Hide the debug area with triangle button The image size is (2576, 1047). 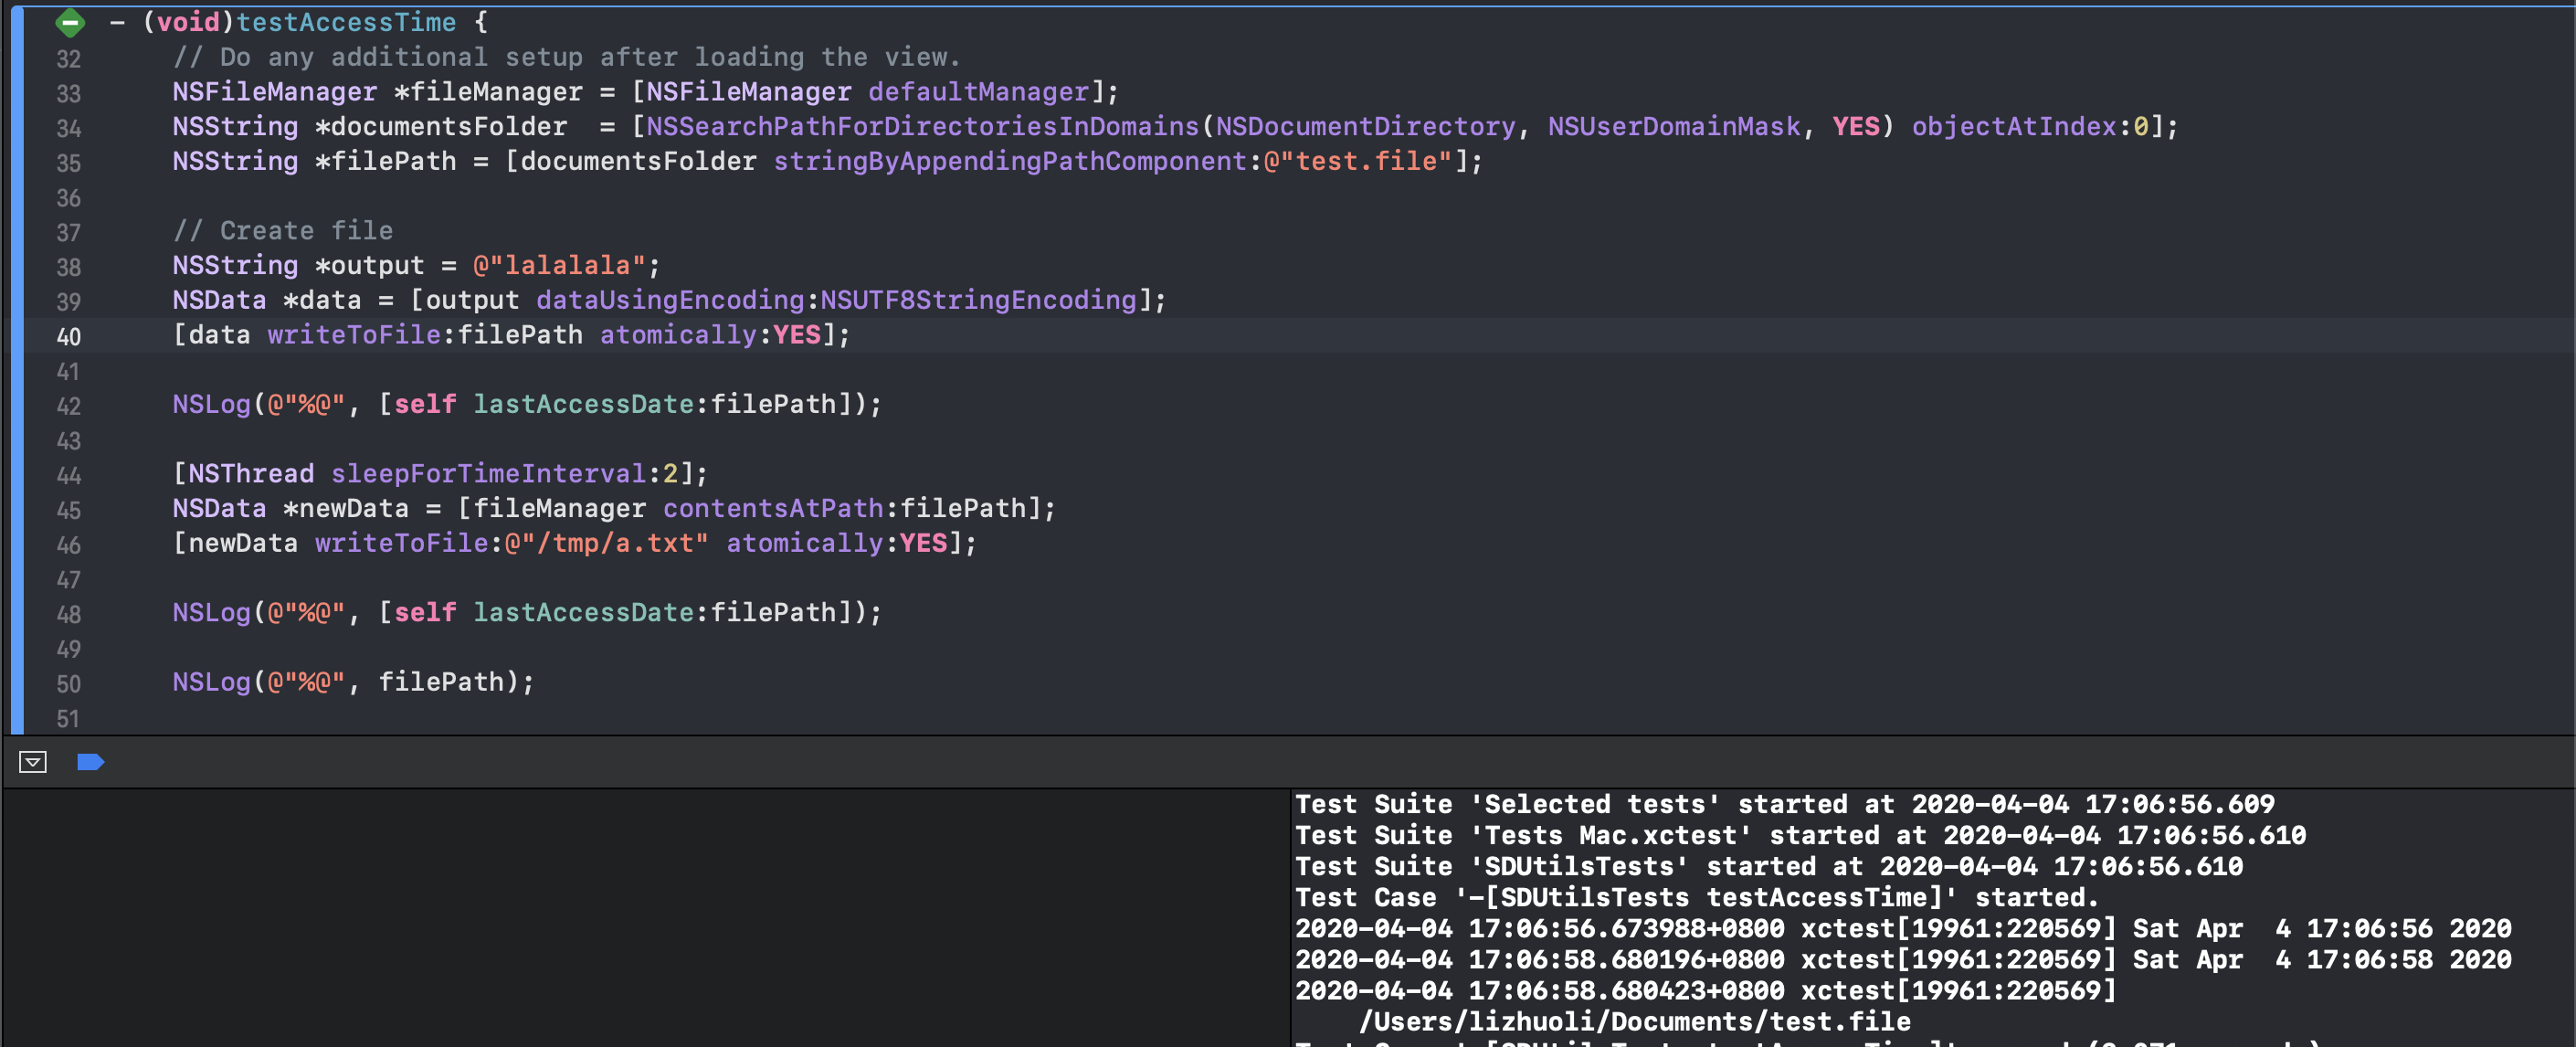click(32, 762)
